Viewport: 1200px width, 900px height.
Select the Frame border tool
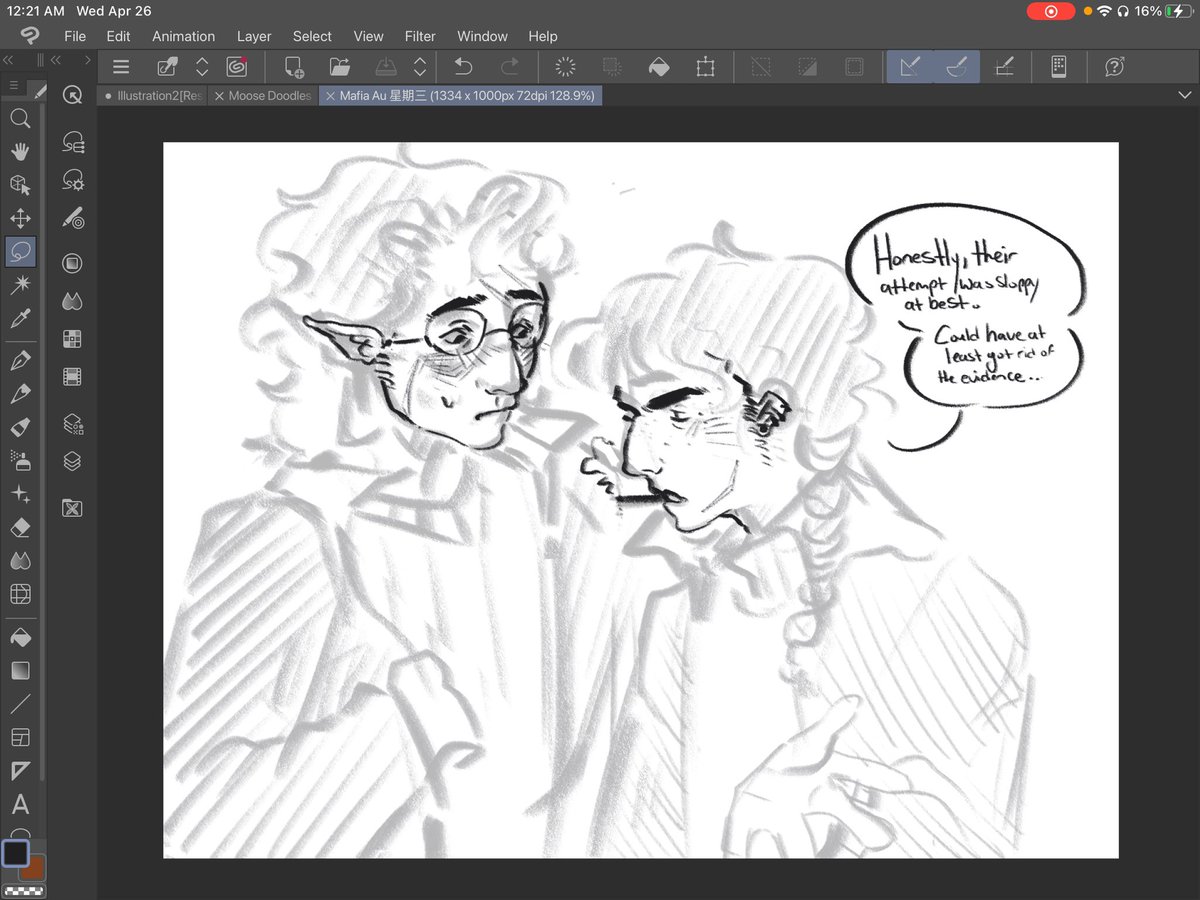coord(20,737)
